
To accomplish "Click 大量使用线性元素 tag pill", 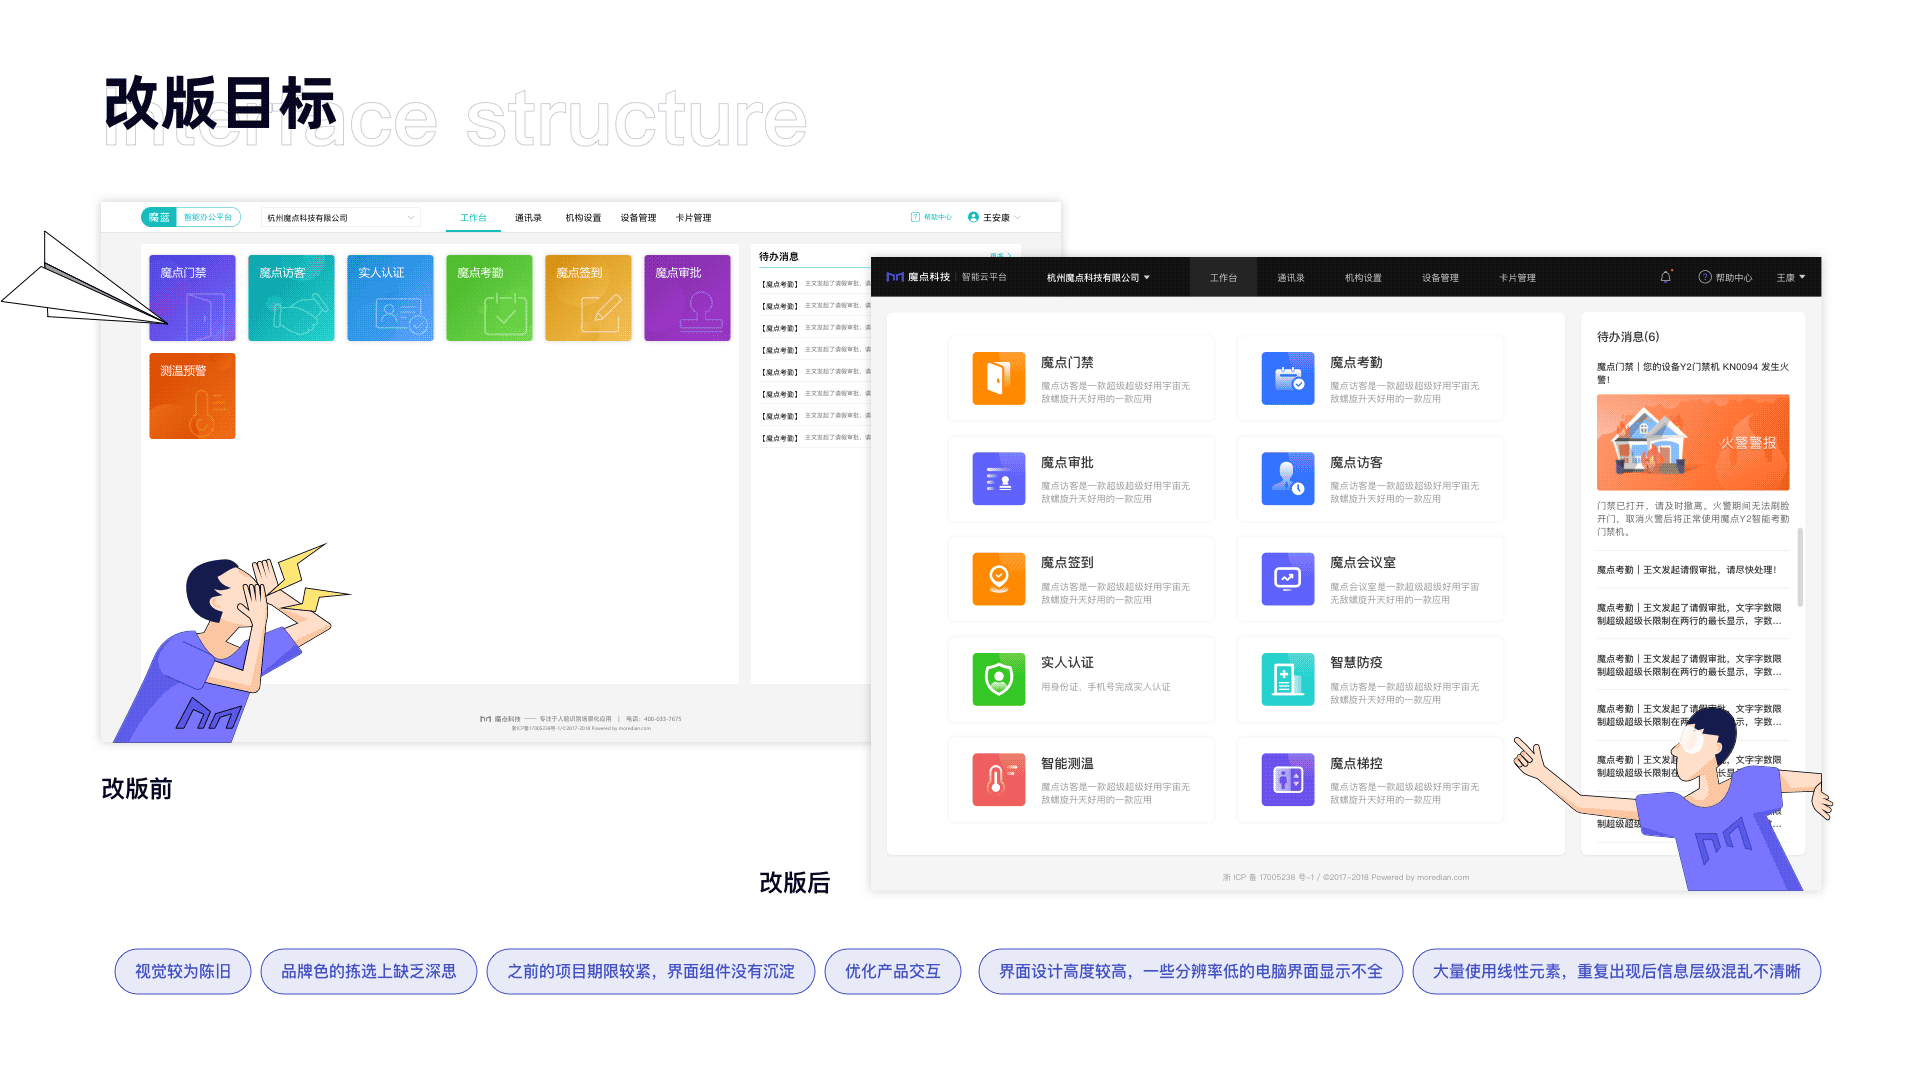I will click(x=1617, y=971).
